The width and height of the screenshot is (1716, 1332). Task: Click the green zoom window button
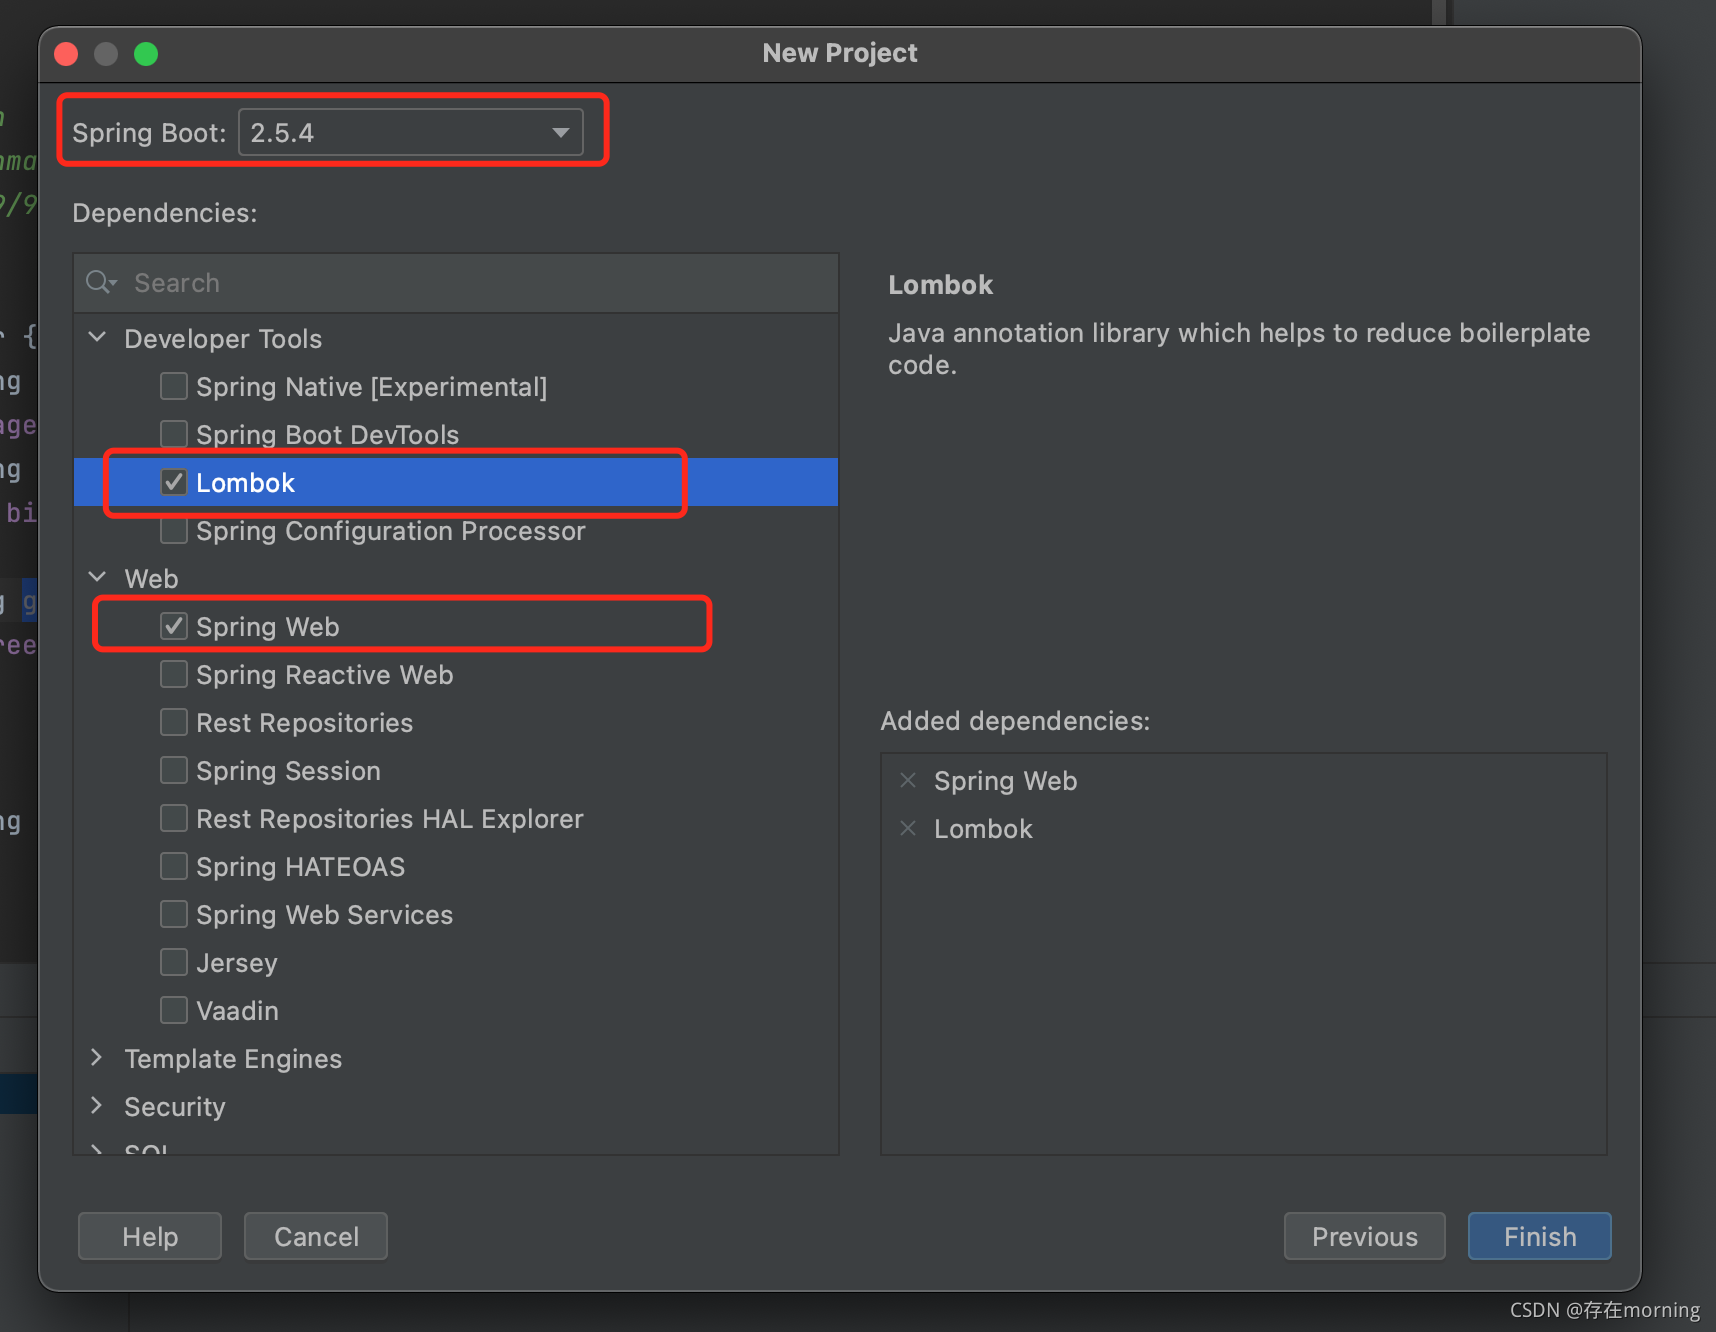[146, 54]
